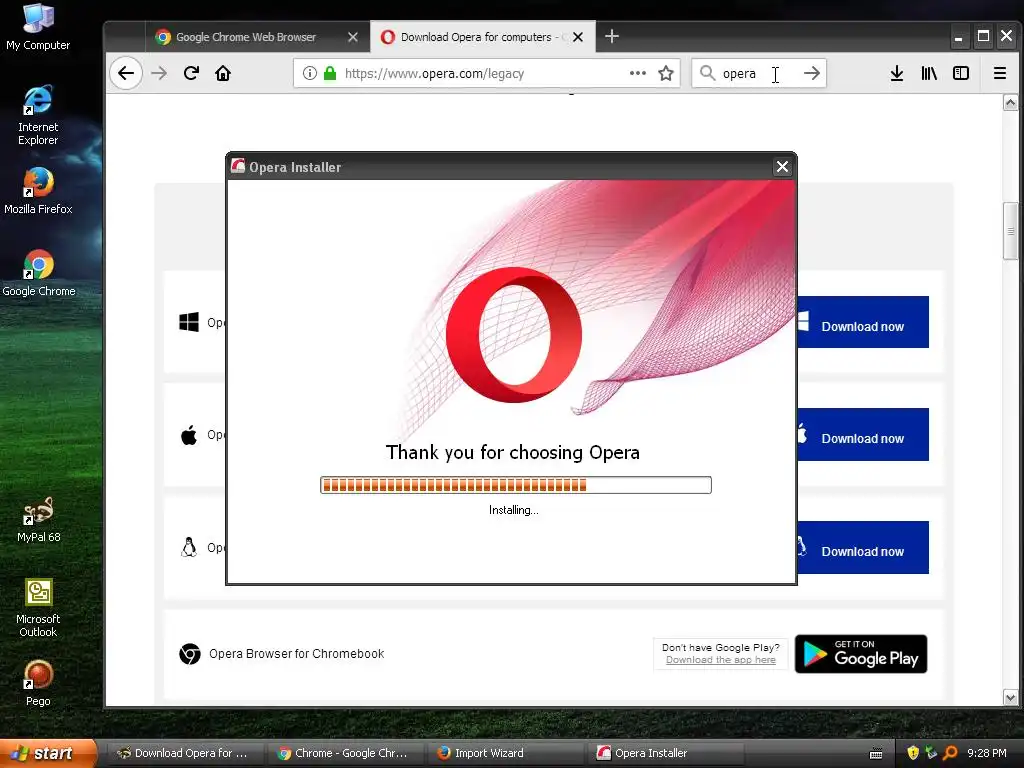Image resolution: width=1024 pixels, height=768 pixels.
Task: Click Download now for Linux
Action: tap(863, 547)
